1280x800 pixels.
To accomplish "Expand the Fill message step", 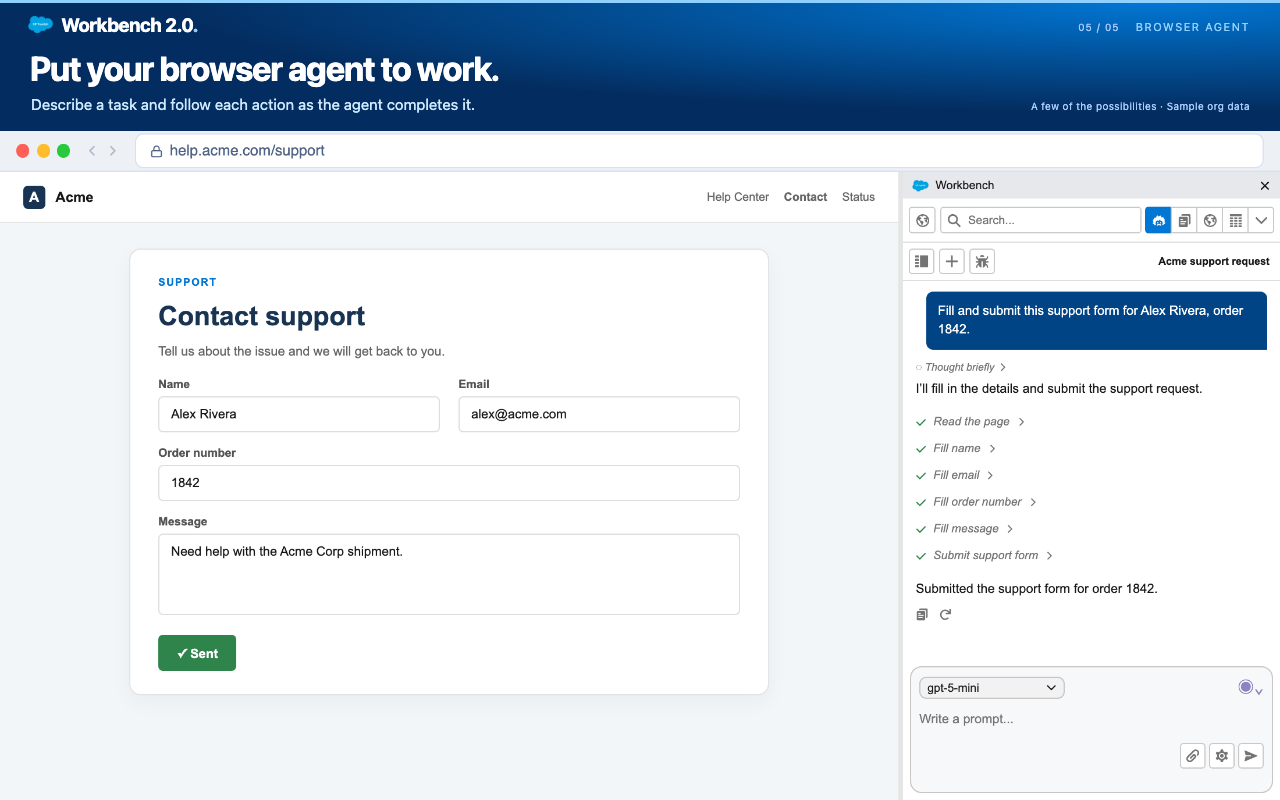I will (965, 529).
